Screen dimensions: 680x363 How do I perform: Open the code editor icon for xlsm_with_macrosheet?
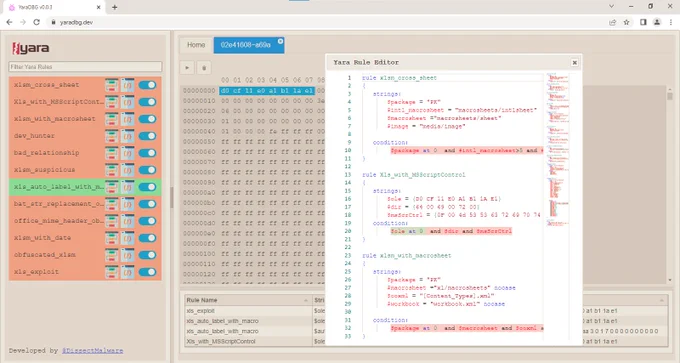(128, 119)
